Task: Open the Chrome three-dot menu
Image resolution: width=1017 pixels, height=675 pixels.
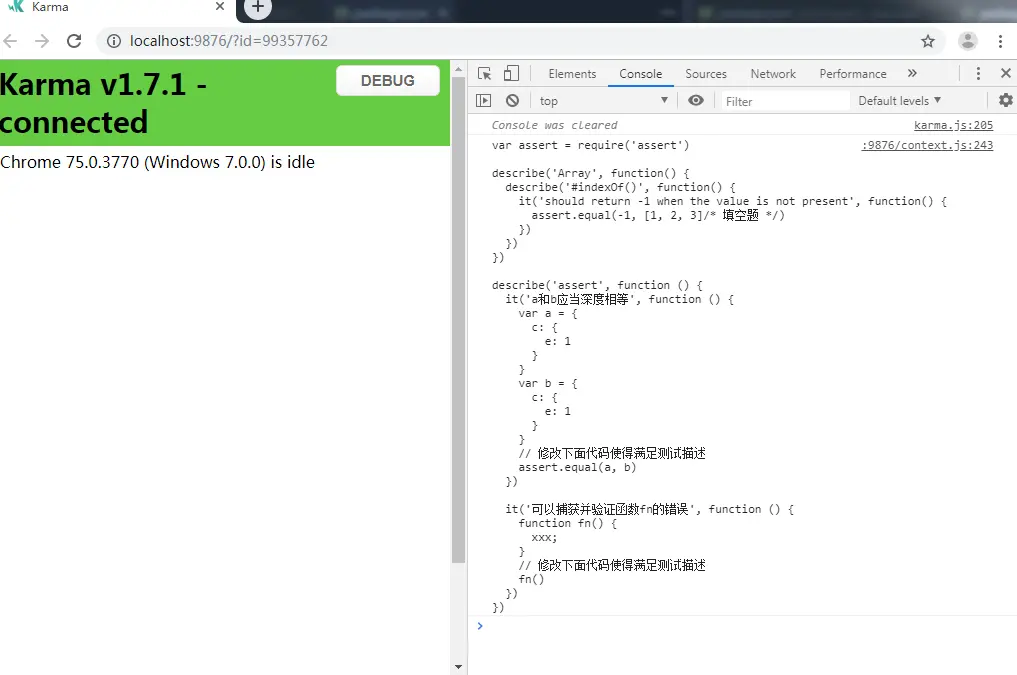Action: [x=1000, y=41]
